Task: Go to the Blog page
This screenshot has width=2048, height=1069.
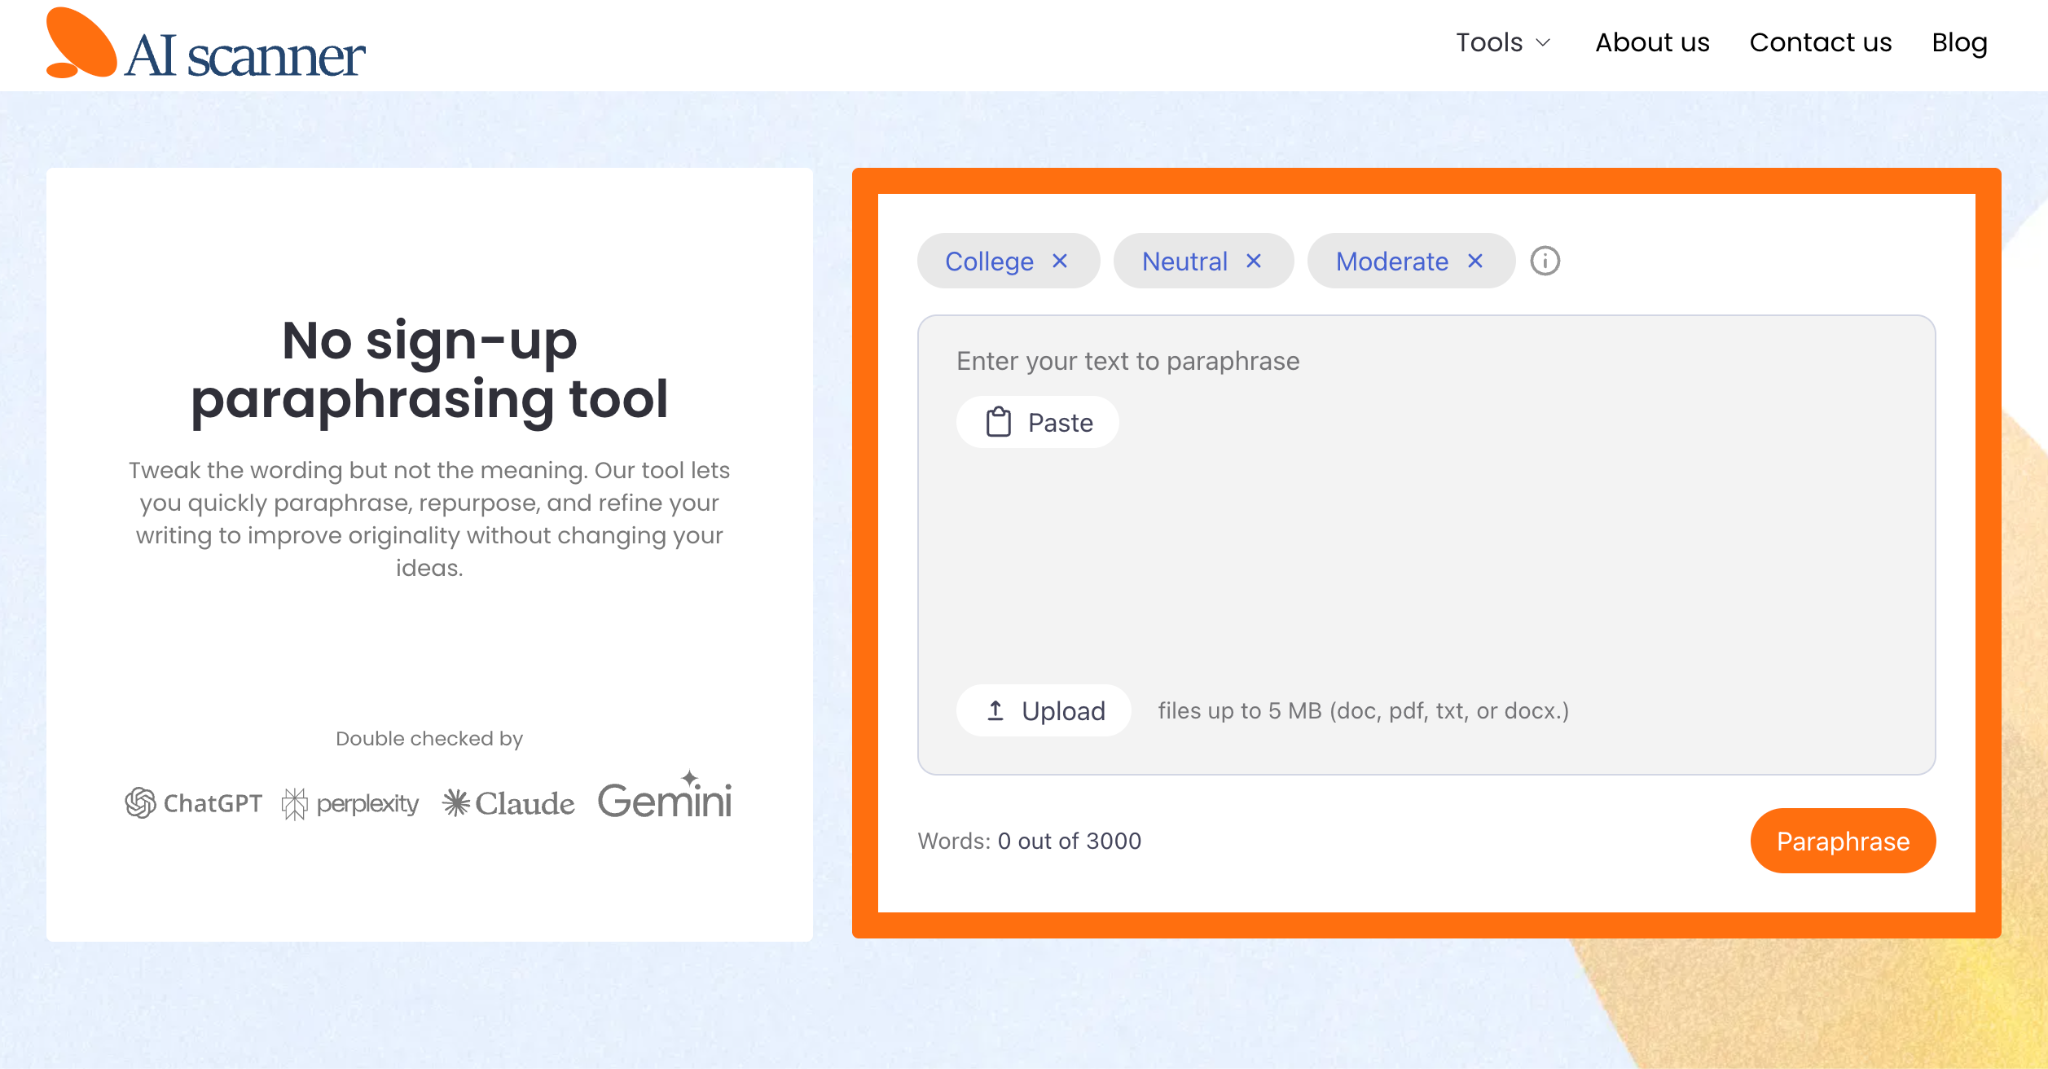Action: [1959, 42]
